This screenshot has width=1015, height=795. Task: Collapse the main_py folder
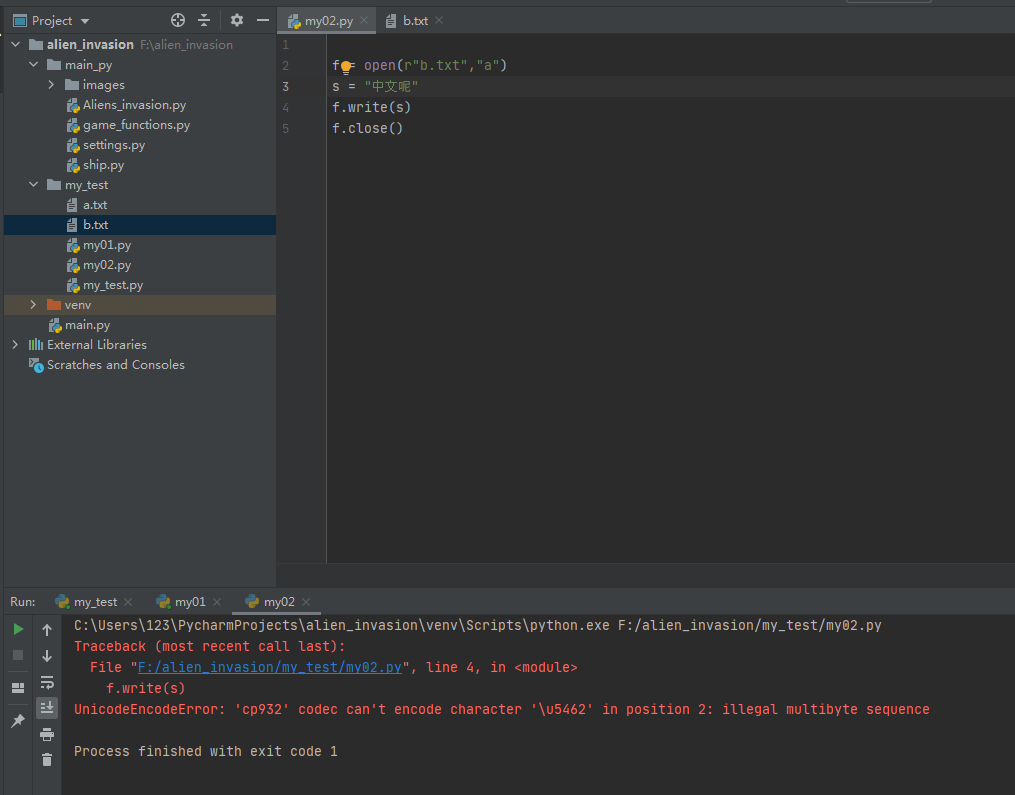(34, 65)
